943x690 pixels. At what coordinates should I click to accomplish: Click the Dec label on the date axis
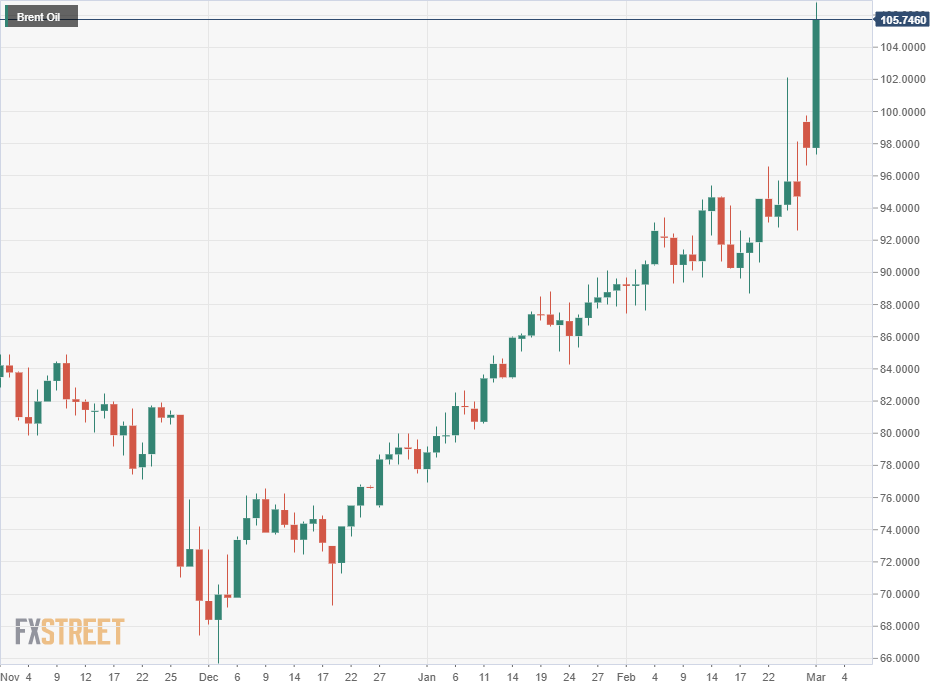point(208,676)
